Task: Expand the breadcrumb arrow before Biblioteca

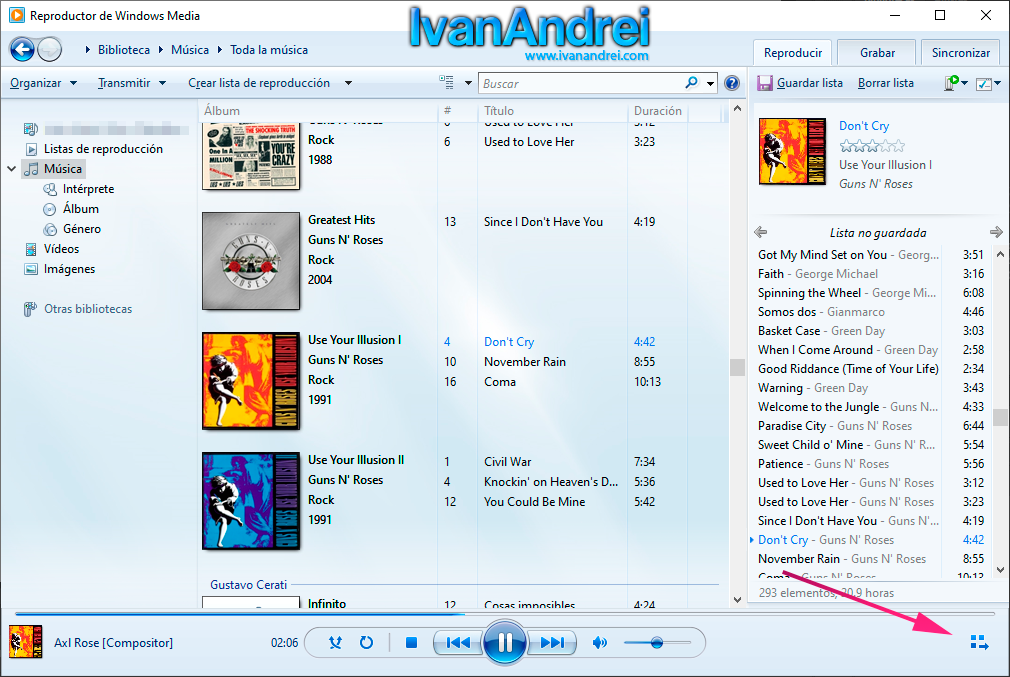Action: click(88, 50)
